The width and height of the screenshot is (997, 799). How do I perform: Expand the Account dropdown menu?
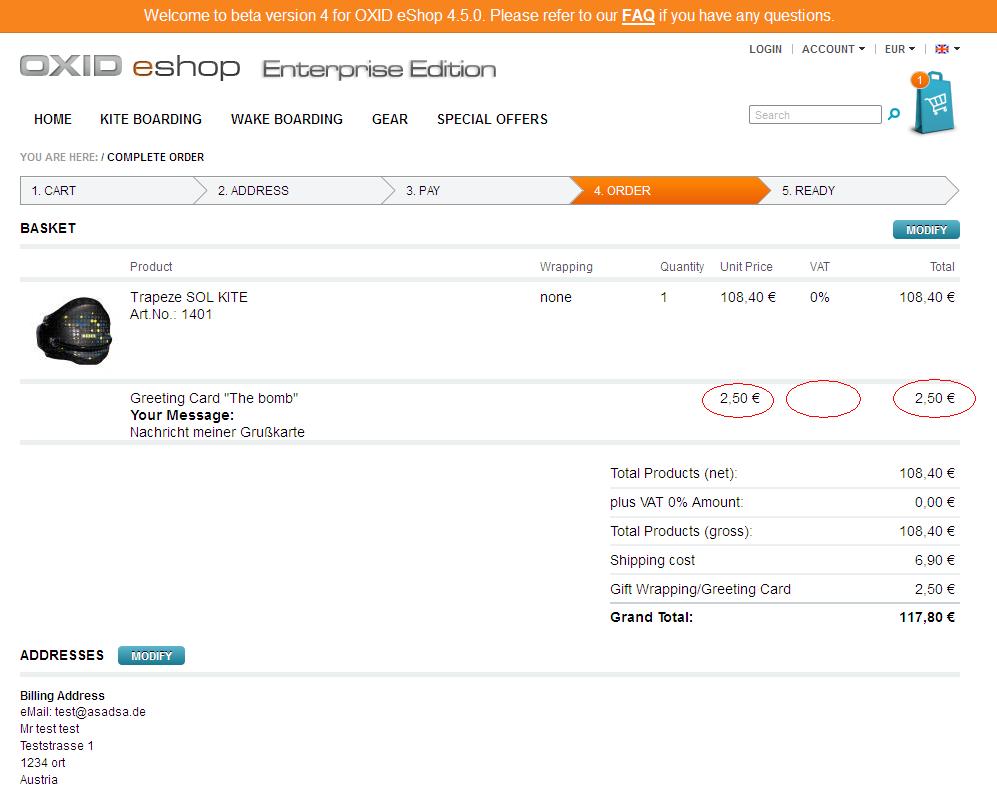(833, 49)
